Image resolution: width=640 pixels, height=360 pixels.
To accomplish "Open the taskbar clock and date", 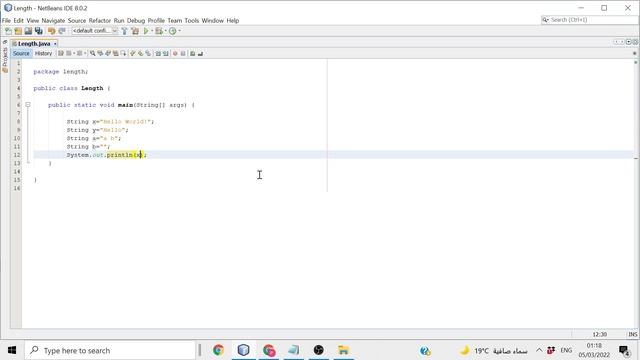I will click(x=594, y=350).
